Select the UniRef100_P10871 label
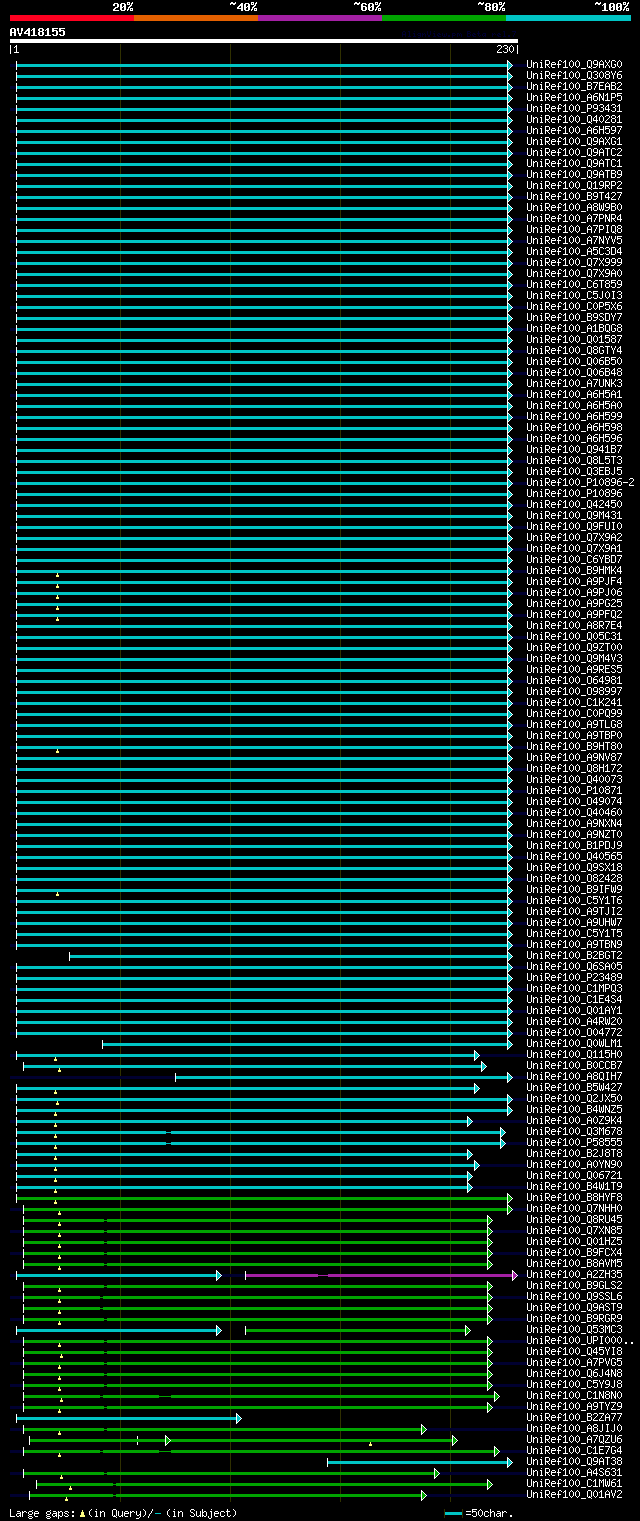This screenshot has width=640, height=1521. tap(574, 791)
